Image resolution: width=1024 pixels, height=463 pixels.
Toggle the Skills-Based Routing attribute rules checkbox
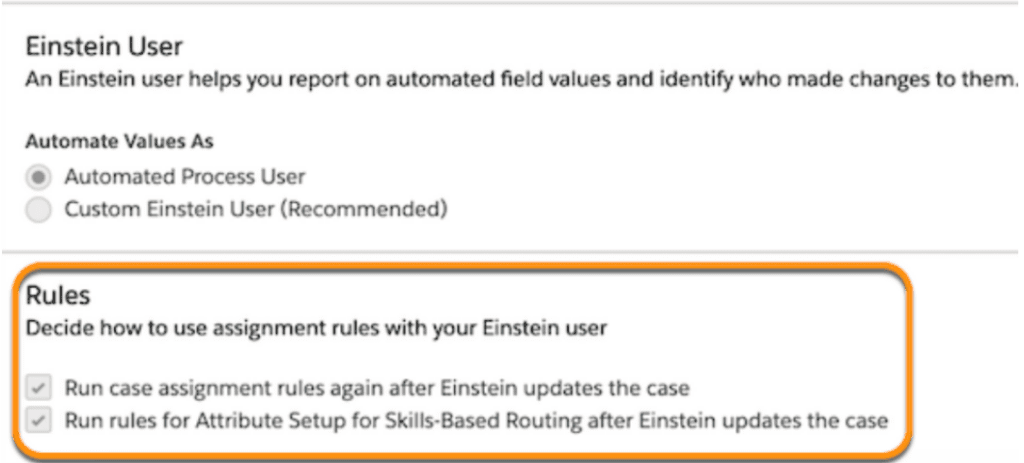39,420
